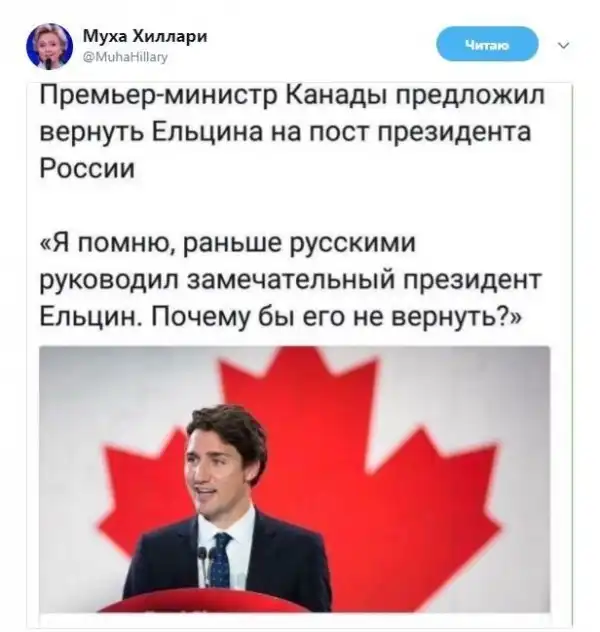Open the photo with the maple leaf
600x632 pixels.
295,479
